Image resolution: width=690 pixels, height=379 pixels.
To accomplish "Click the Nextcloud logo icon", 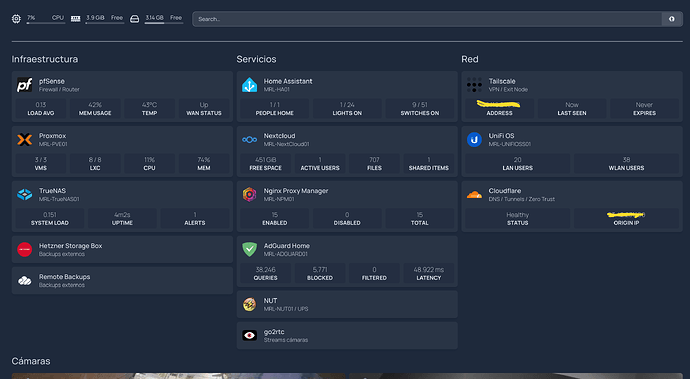I will pyautogui.click(x=250, y=140).
